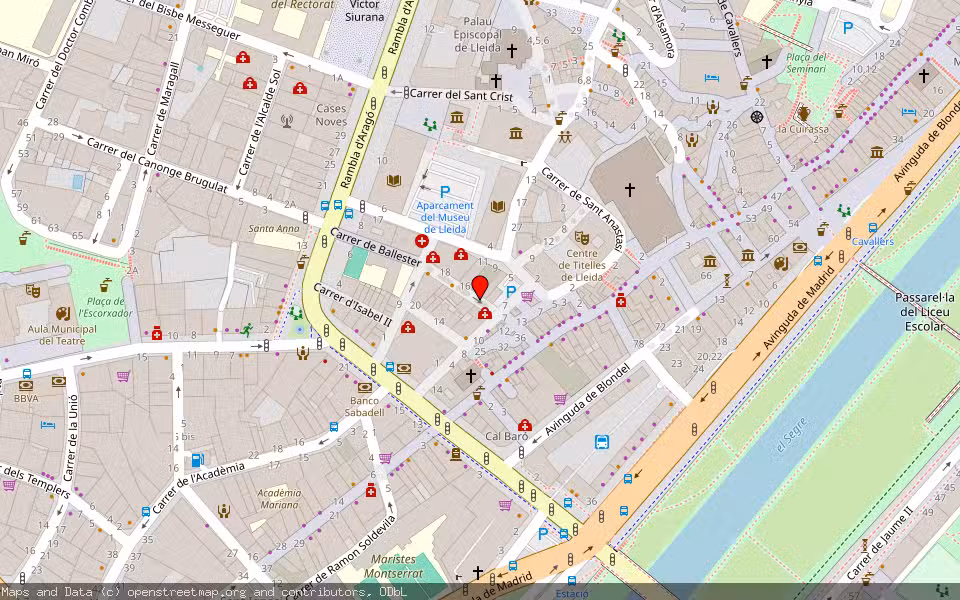960x600 pixels.
Task: Click art palette icon above Aula Municipal del Teatre
Action: 63,313
